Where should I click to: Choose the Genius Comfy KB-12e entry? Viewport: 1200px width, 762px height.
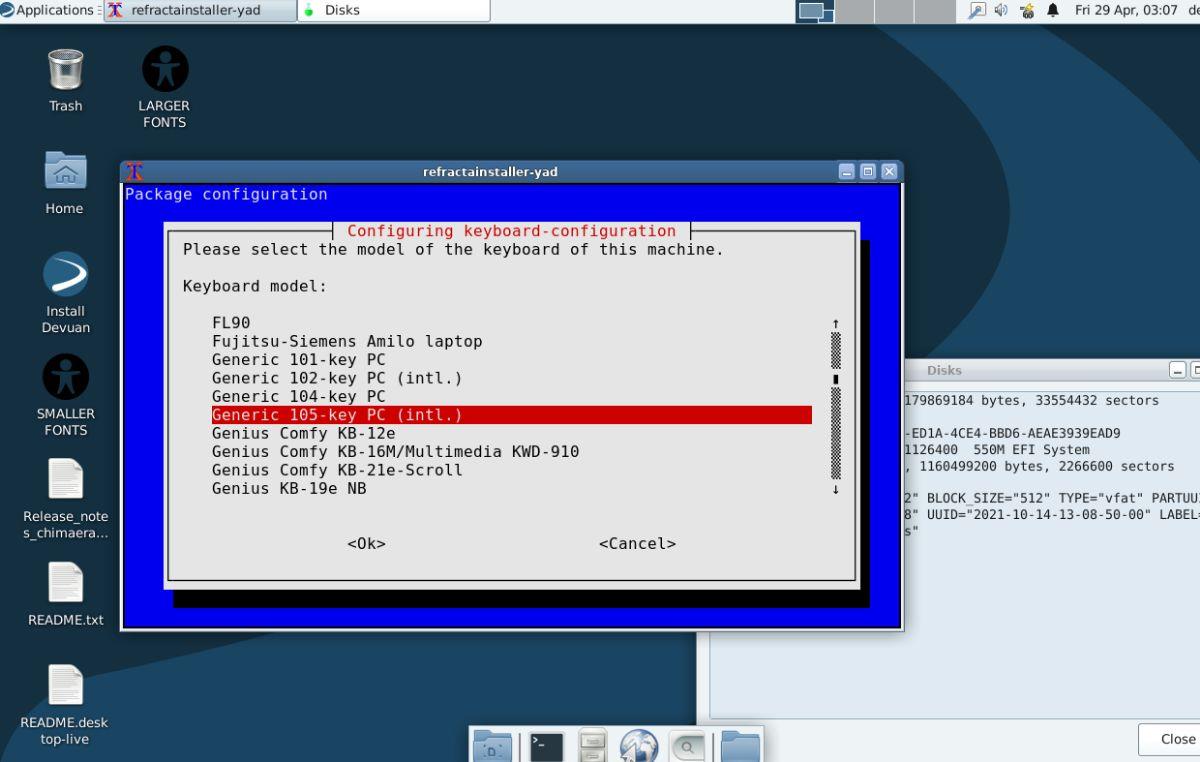(x=297, y=433)
